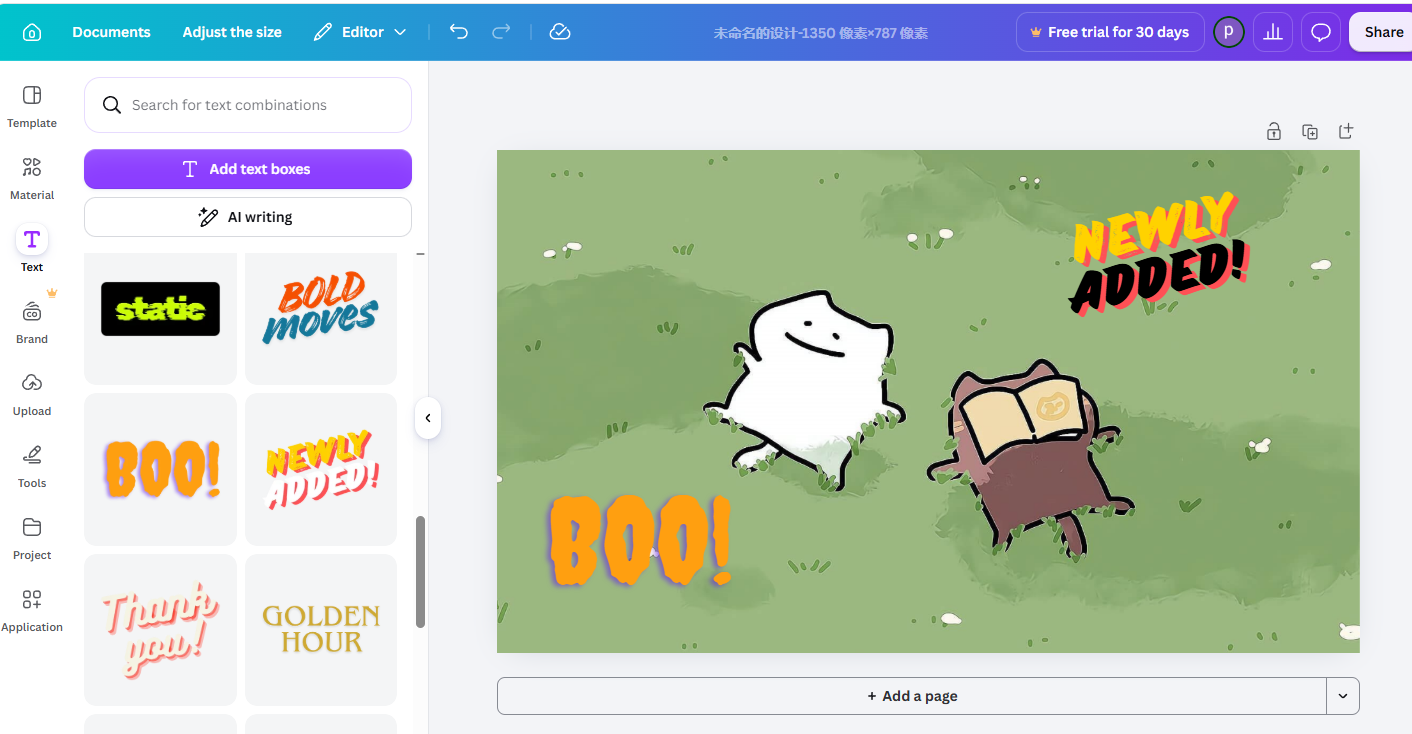
Task: Select the BOO! text on canvas
Action: (640, 540)
